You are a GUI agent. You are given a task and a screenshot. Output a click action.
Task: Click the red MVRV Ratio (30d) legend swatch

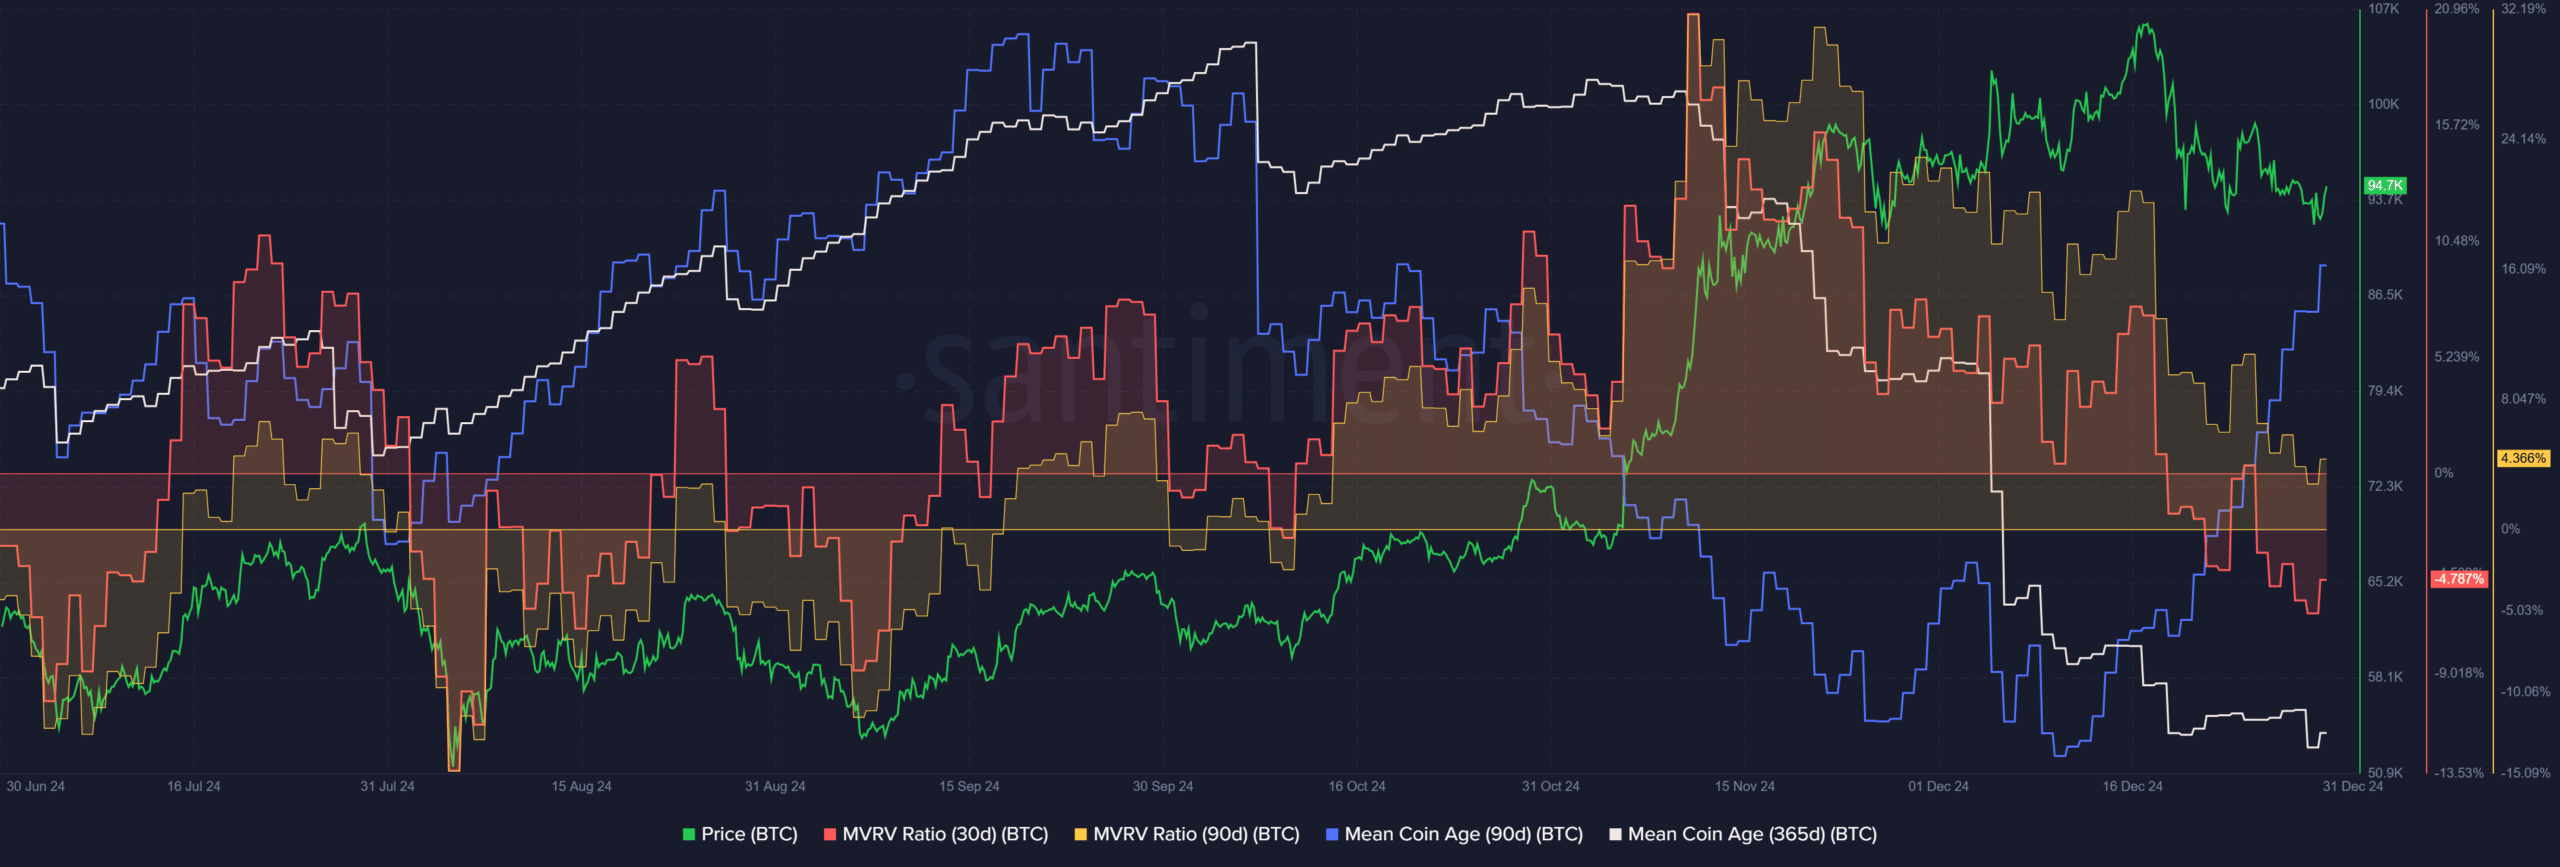tap(830, 834)
